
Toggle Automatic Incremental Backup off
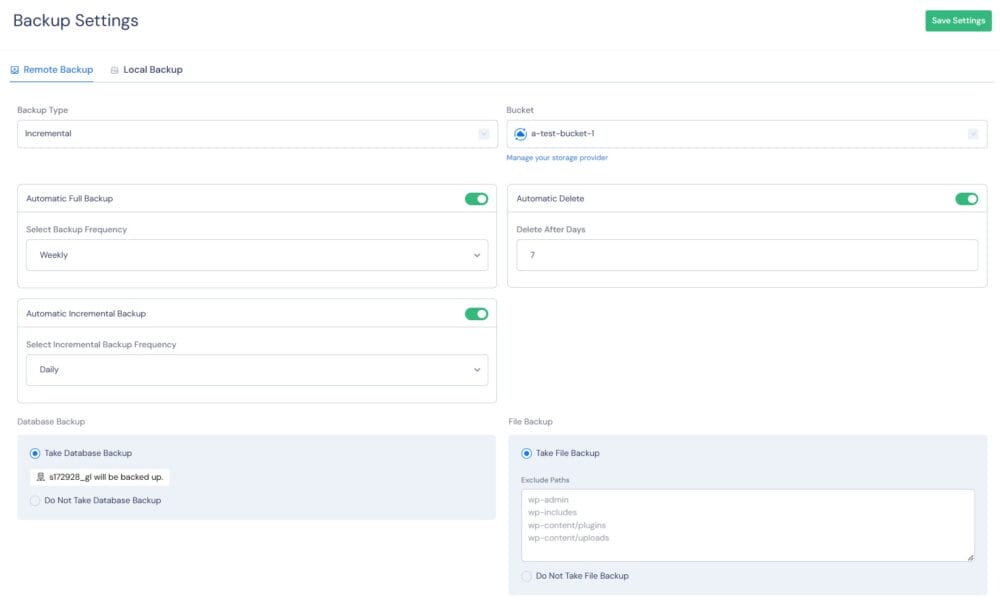[x=477, y=313]
